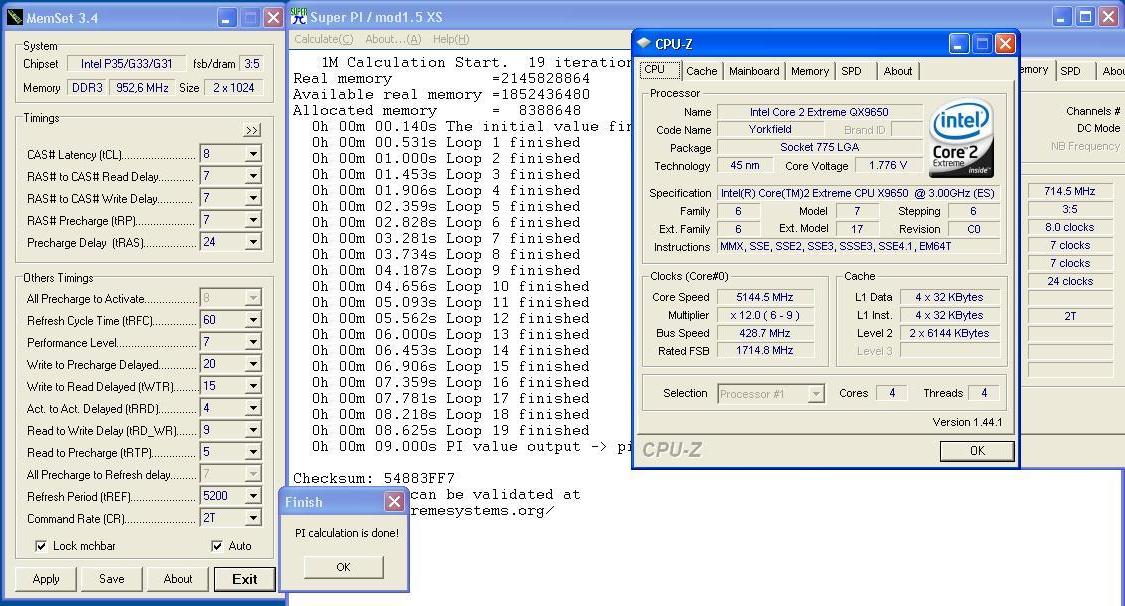Click the Rated FSB 1714.8 MHz value

click(x=764, y=351)
